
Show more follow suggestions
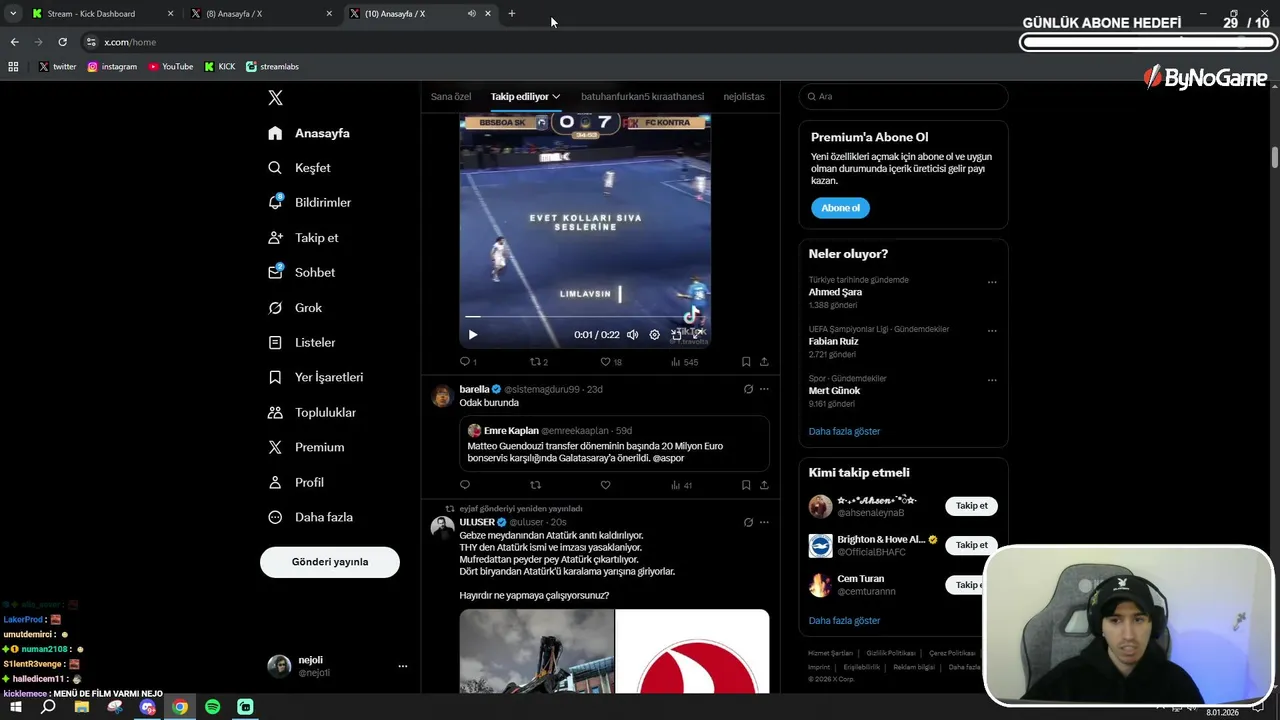coord(845,621)
